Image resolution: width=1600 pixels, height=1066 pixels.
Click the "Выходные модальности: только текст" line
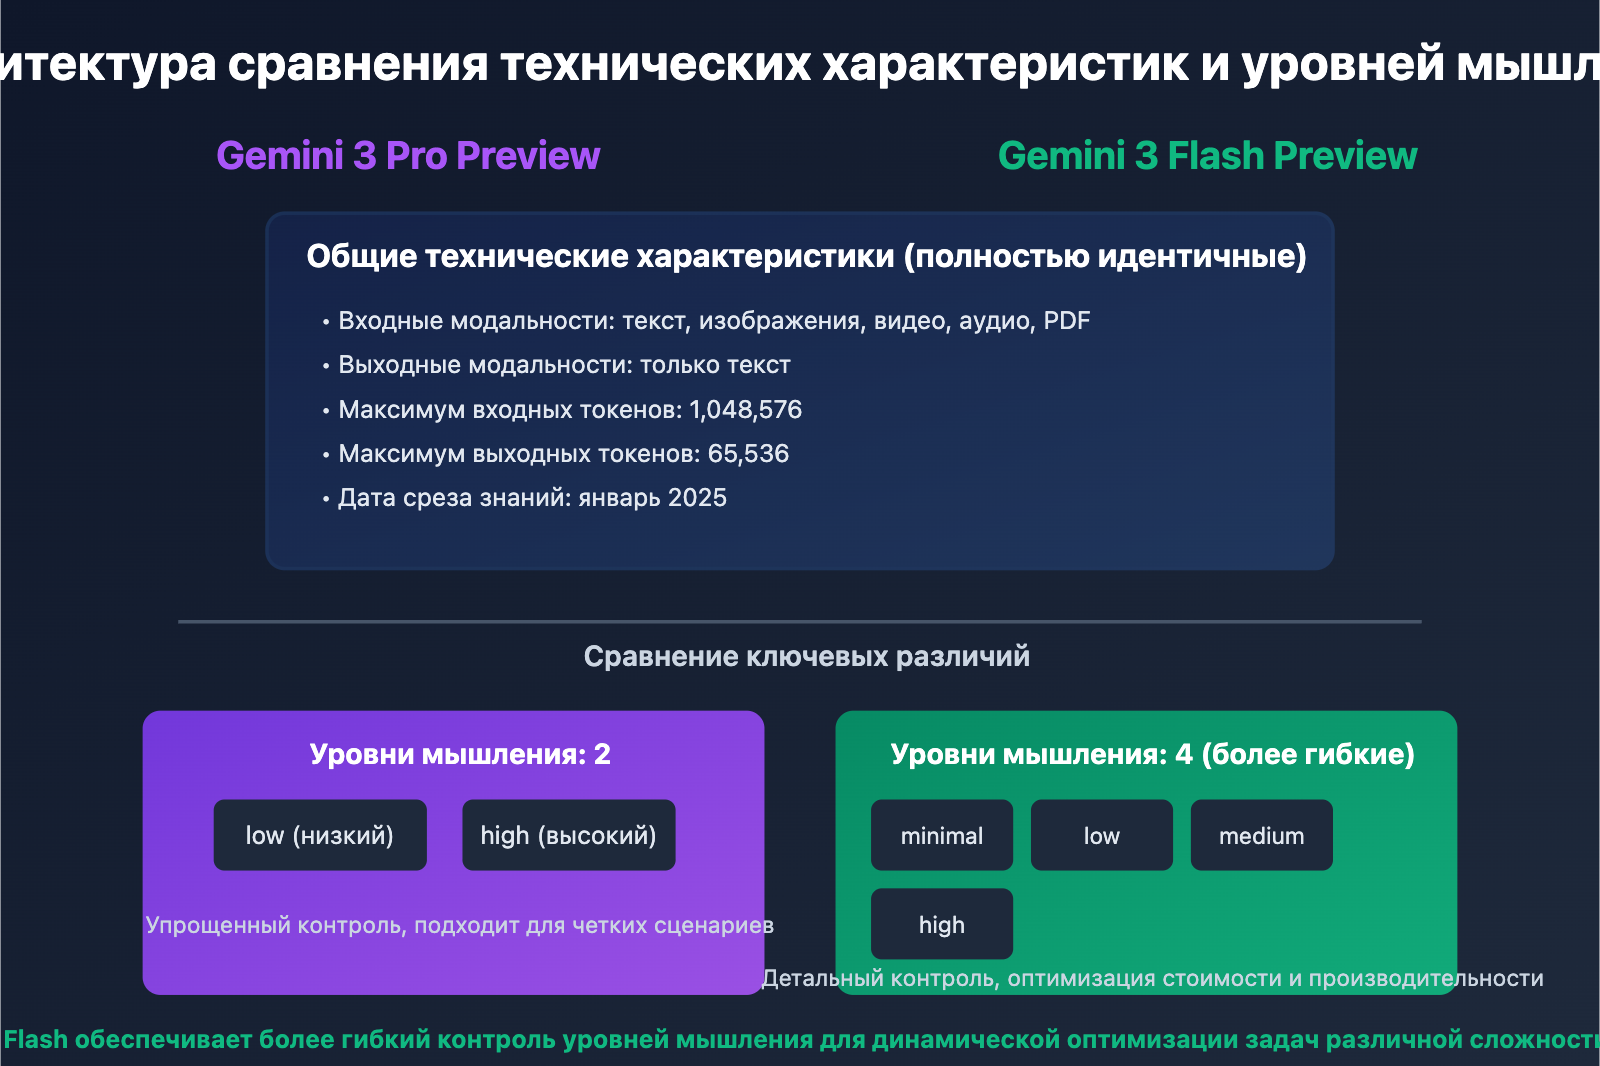pos(563,365)
